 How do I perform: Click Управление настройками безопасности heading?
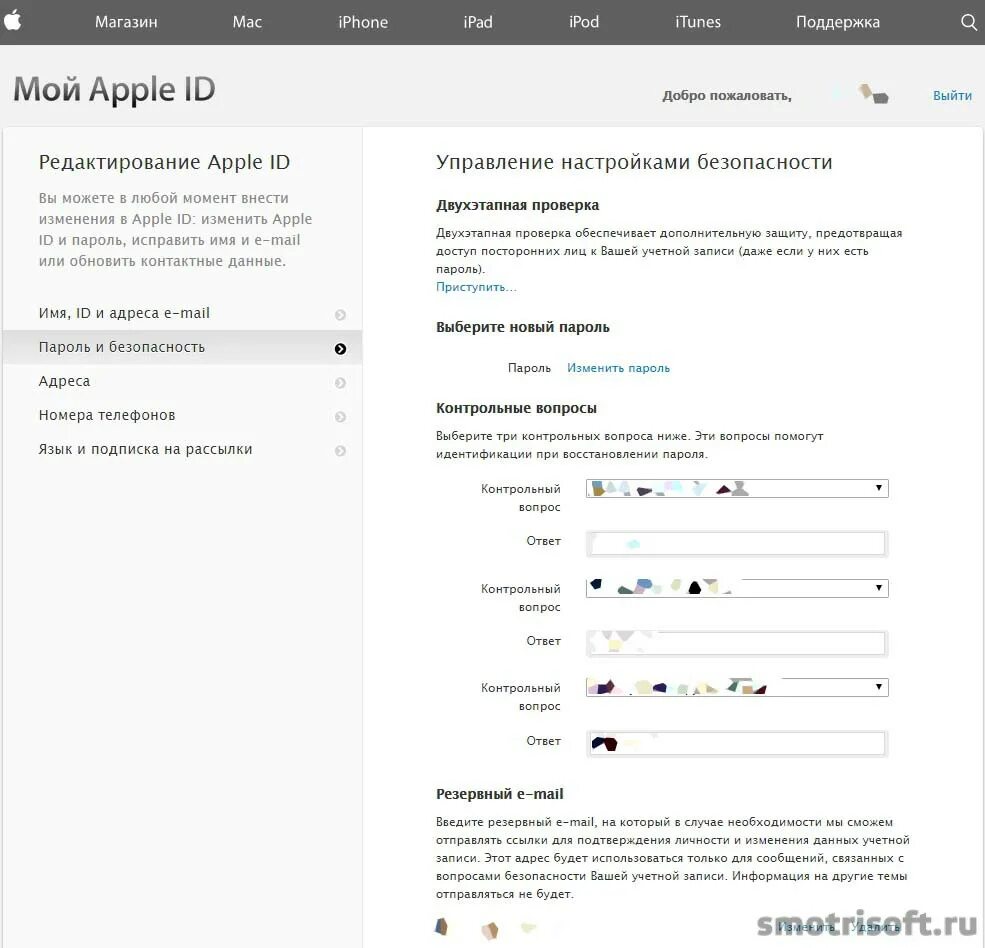634,162
